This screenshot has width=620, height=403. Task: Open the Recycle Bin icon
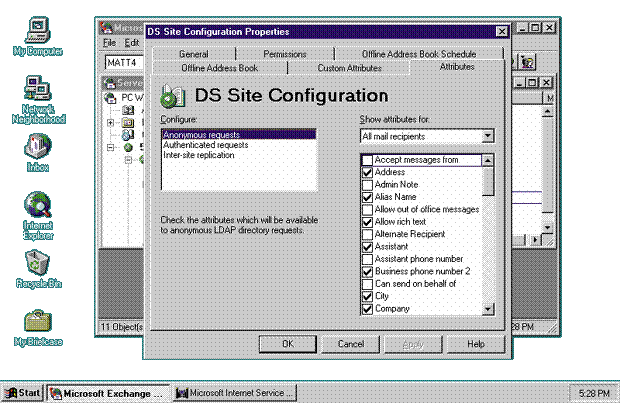coord(38,269)
